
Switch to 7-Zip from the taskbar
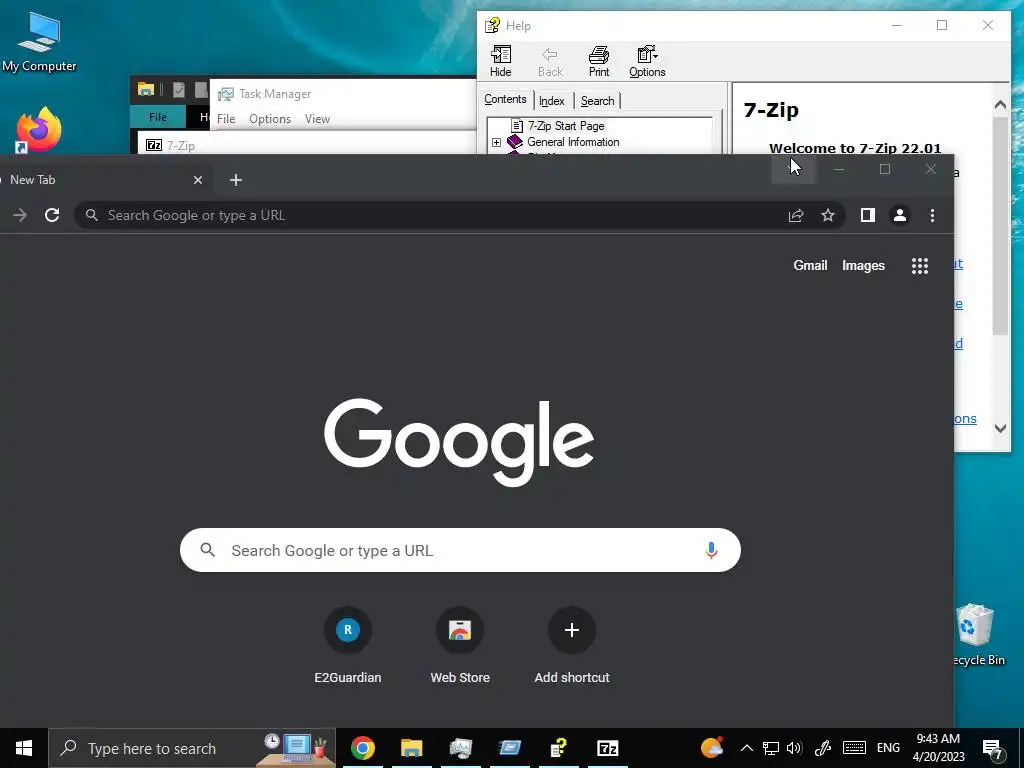pos(607,748)
